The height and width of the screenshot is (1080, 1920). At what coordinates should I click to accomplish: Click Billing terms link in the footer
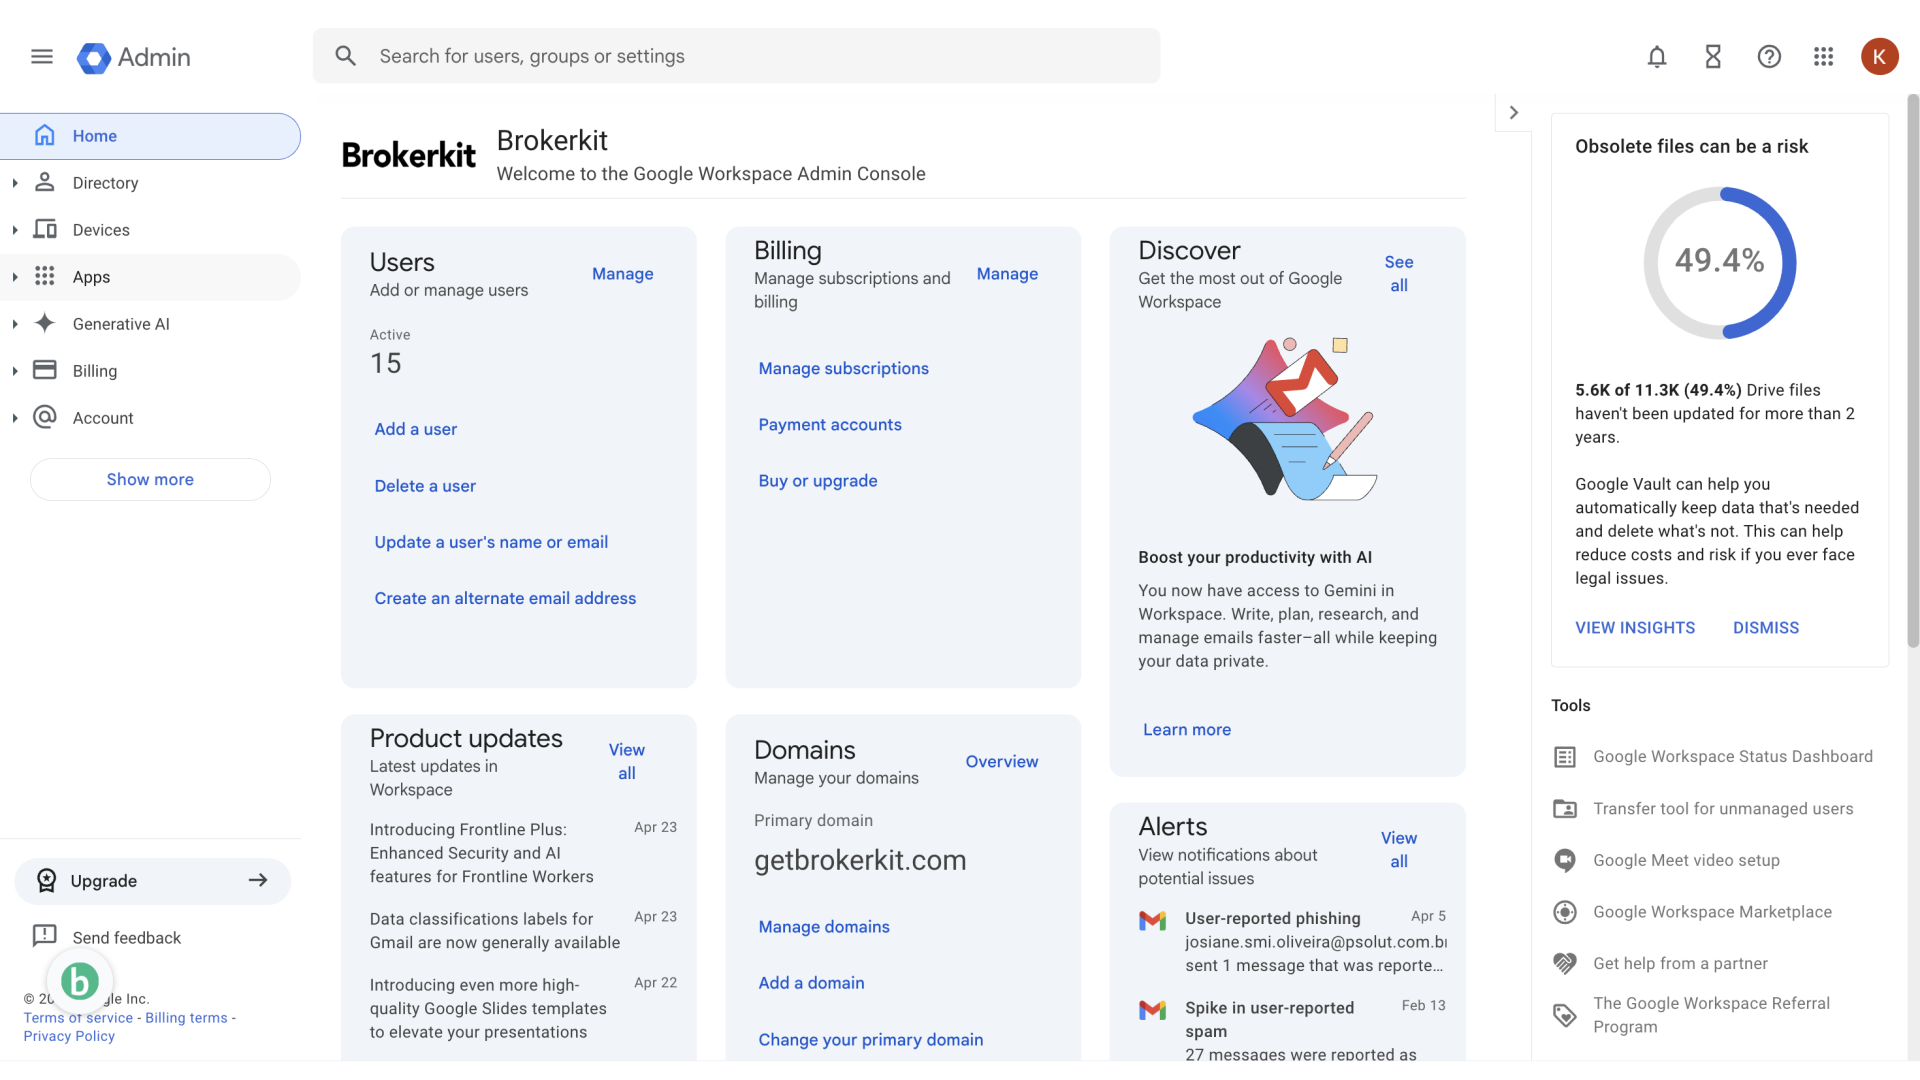[186, 1018]
